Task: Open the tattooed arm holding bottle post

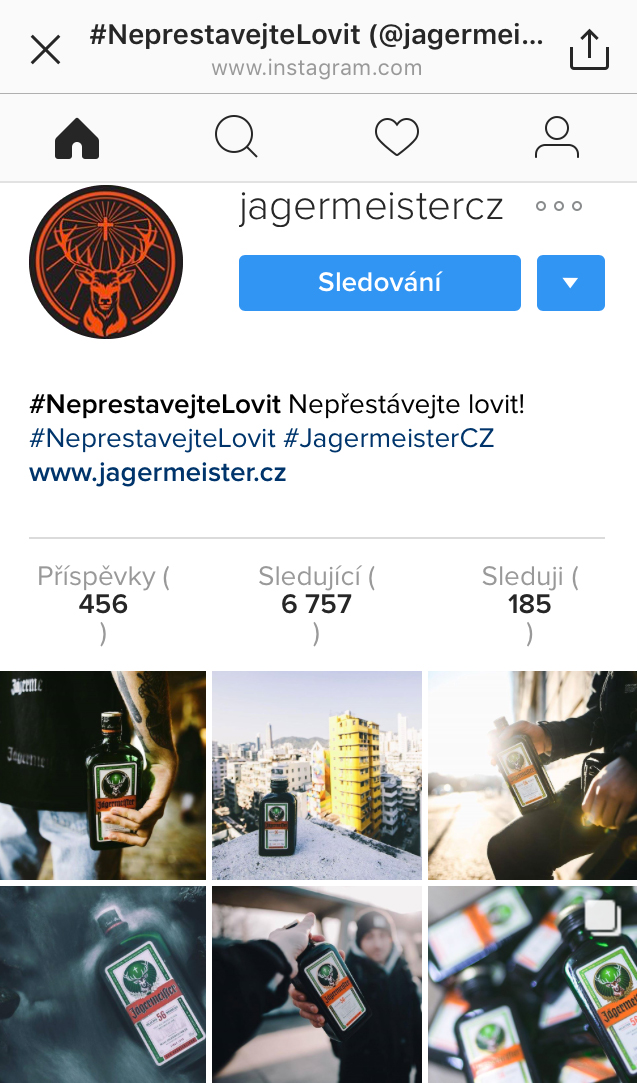Action: (103, 775)
